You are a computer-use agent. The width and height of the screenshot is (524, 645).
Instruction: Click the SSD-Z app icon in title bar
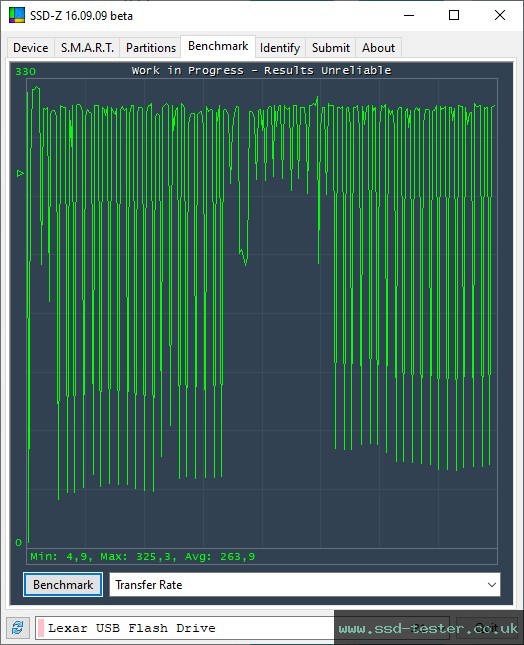pos(17,15)
